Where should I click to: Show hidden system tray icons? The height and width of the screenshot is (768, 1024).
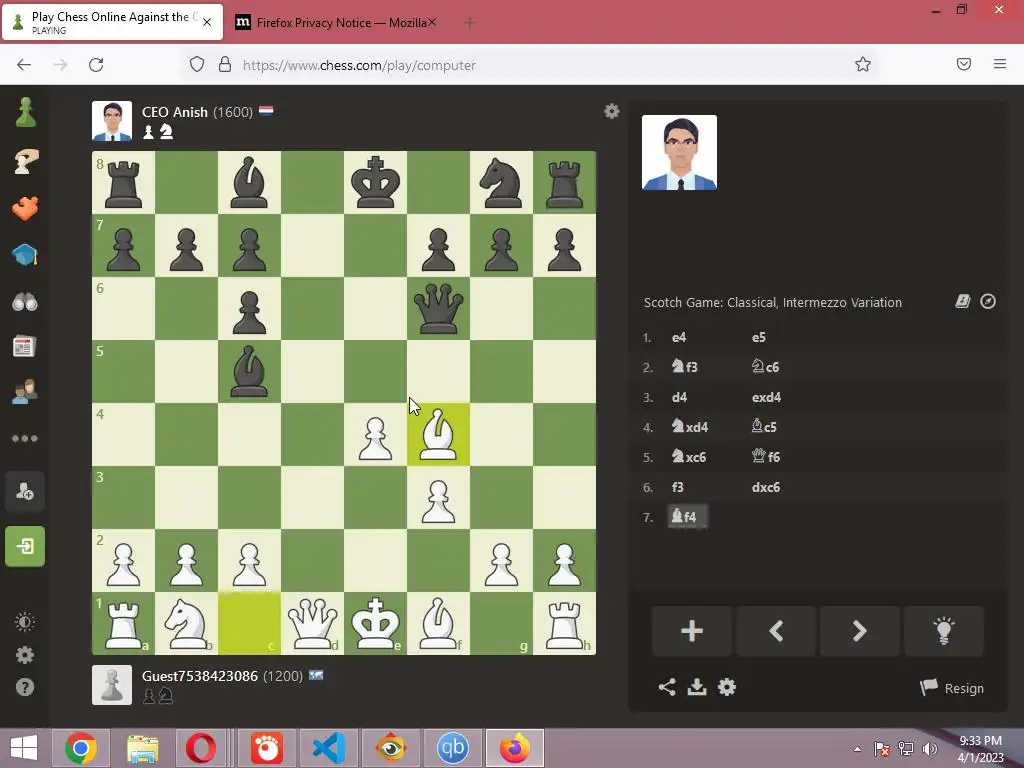point(857,749)
